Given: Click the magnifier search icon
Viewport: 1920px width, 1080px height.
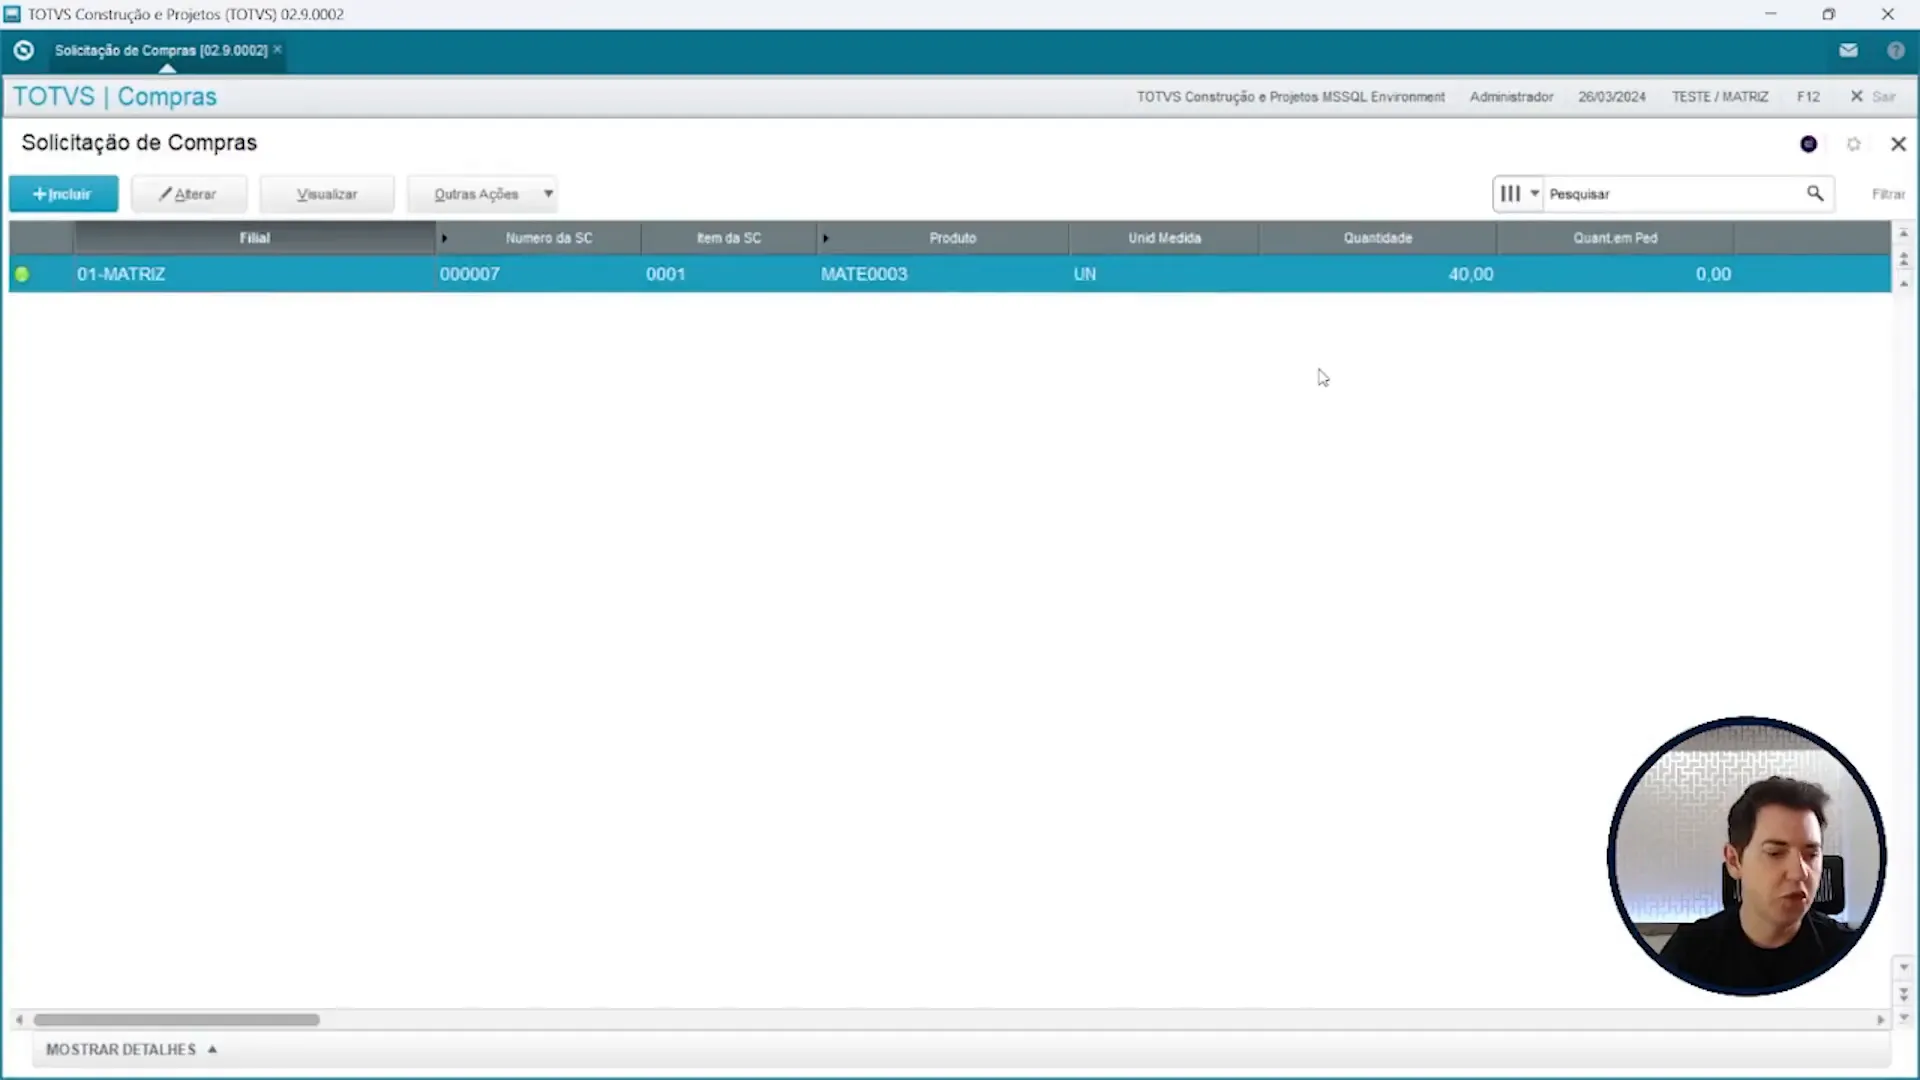Looking at the screenshot, I should [1814, 193].
